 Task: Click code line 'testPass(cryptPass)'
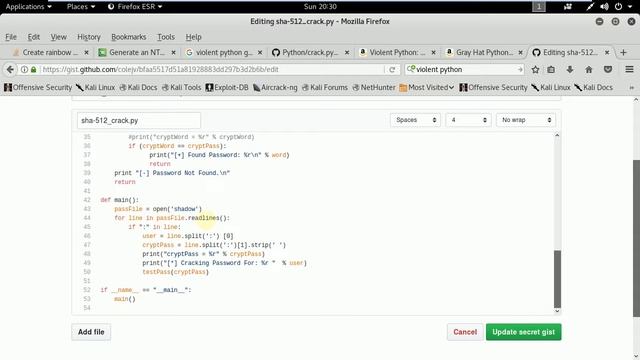coord(176,272)
